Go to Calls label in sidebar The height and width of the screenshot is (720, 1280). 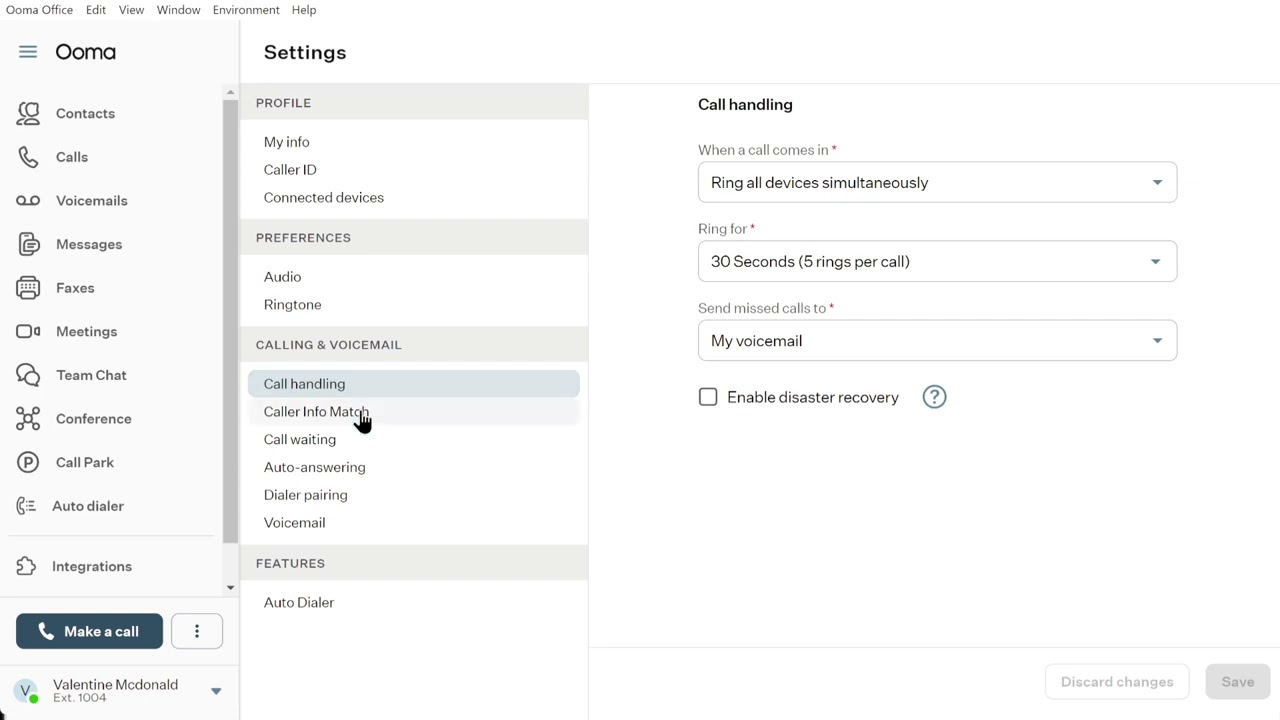coord(72,157)
